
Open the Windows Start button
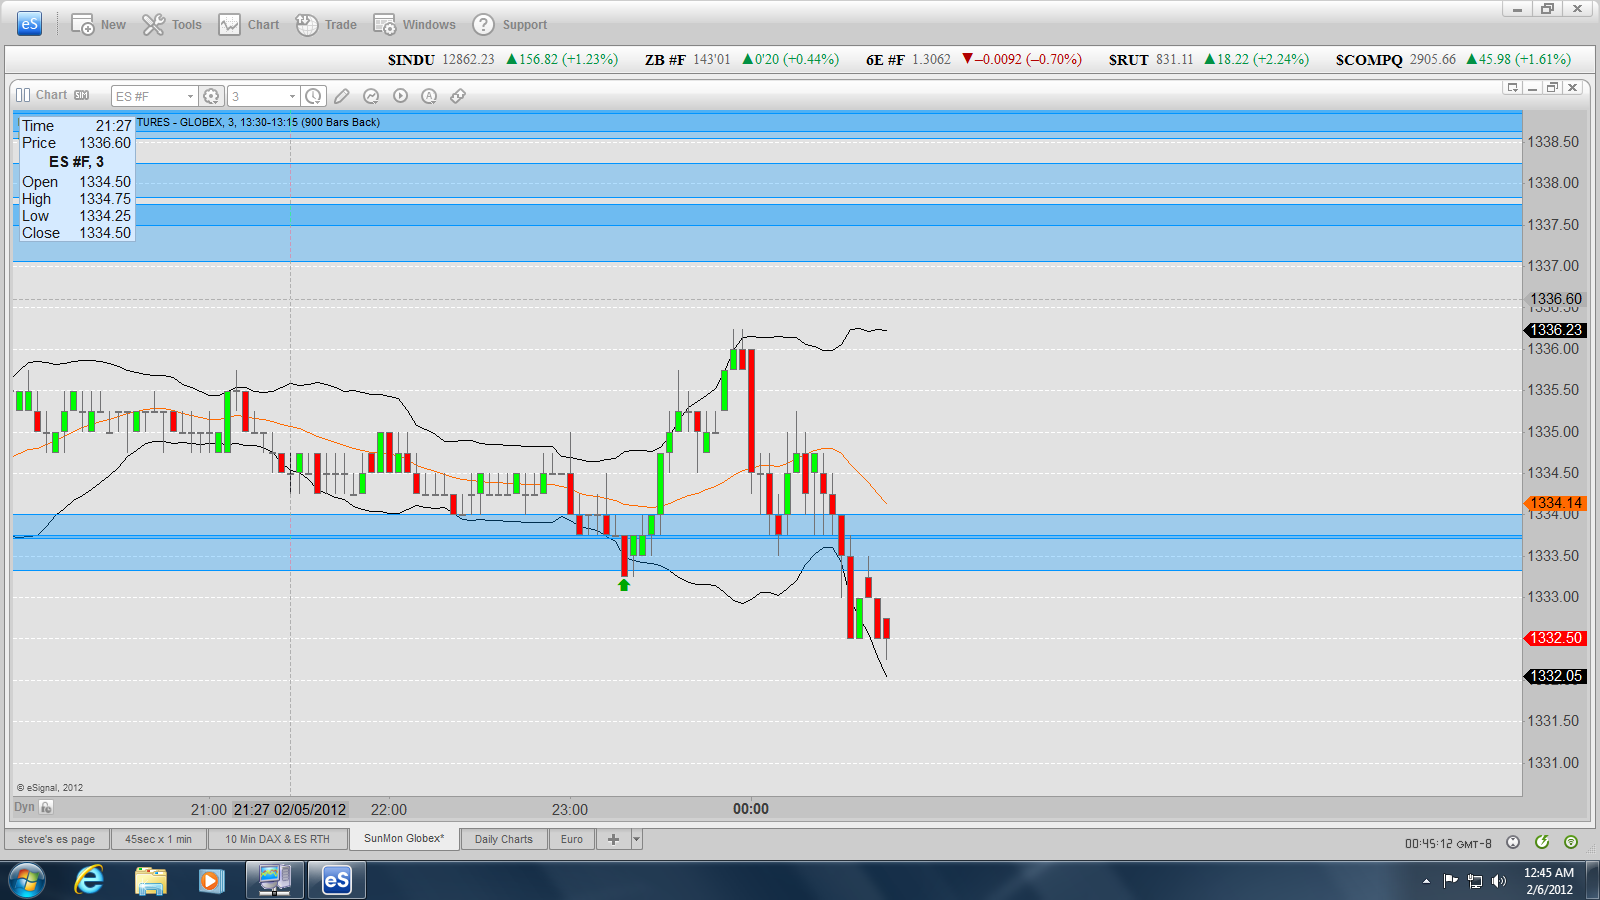click(27, 880)
